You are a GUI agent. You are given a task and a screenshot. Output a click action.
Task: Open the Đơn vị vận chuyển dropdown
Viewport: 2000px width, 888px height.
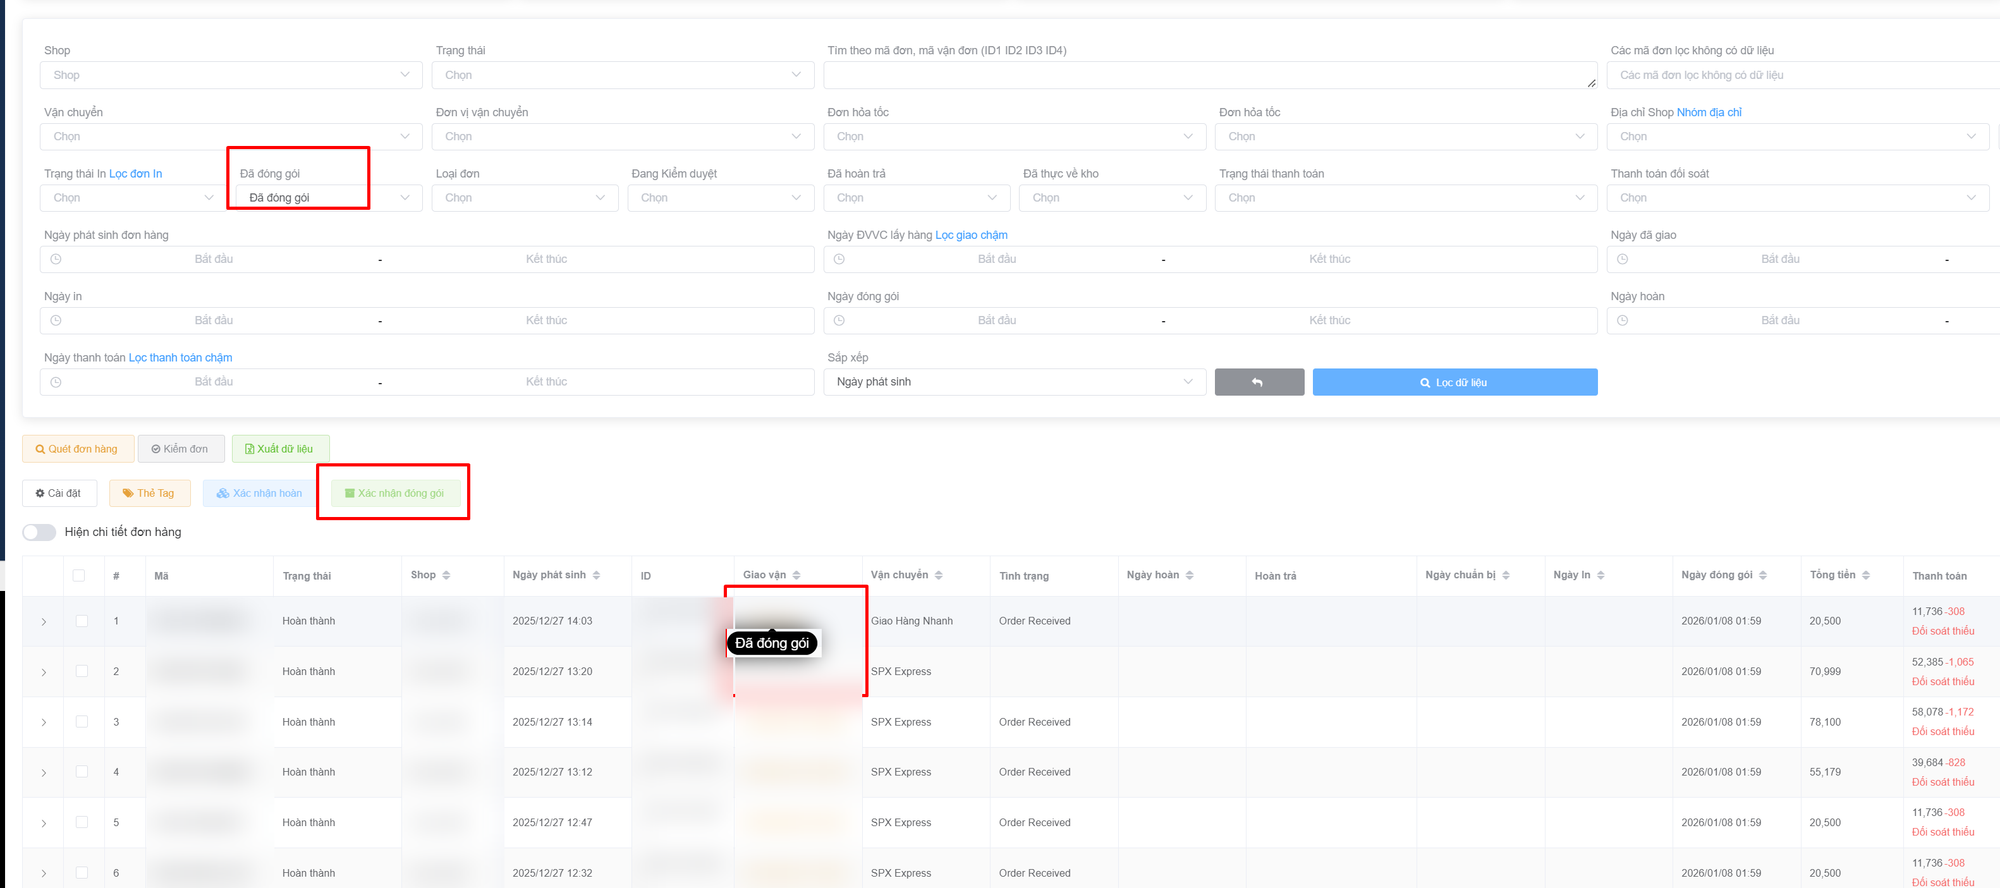coord(623,136)
